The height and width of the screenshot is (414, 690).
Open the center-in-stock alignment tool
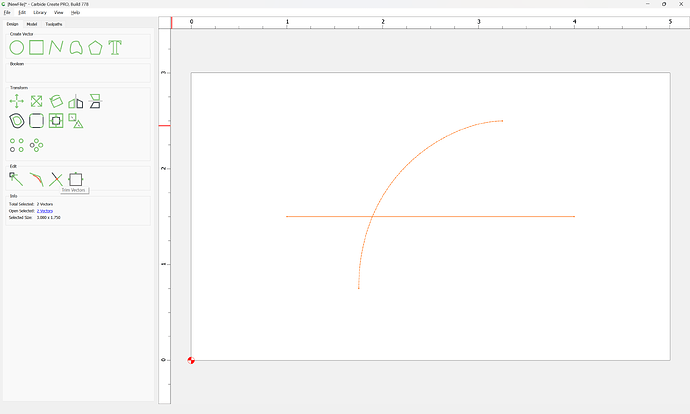click(56, 121)
